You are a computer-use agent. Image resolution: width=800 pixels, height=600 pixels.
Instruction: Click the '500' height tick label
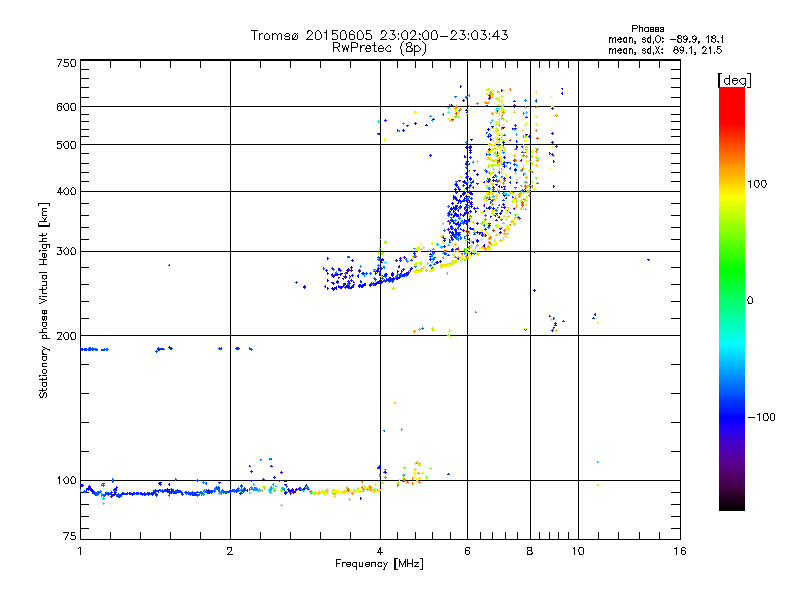pos(66,145)
